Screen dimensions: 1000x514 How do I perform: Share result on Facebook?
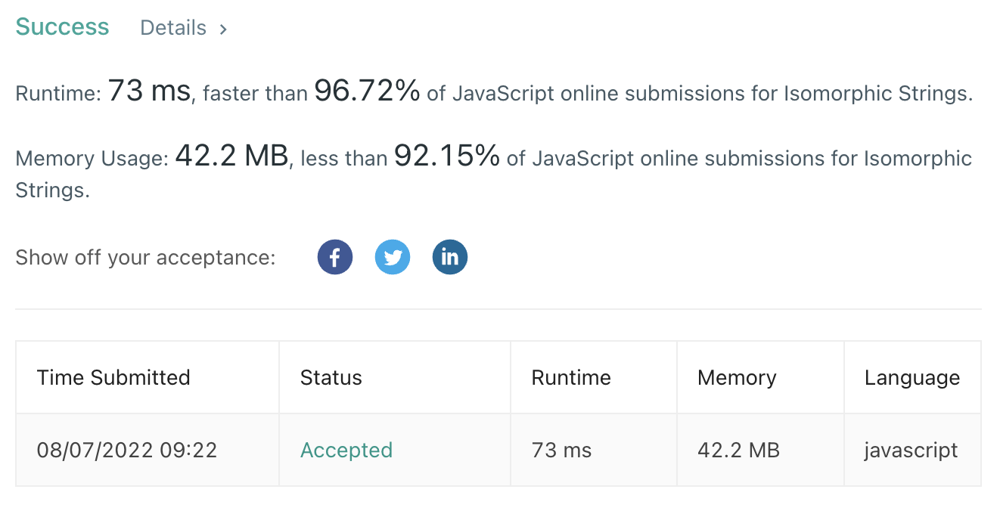coord(335,257)
